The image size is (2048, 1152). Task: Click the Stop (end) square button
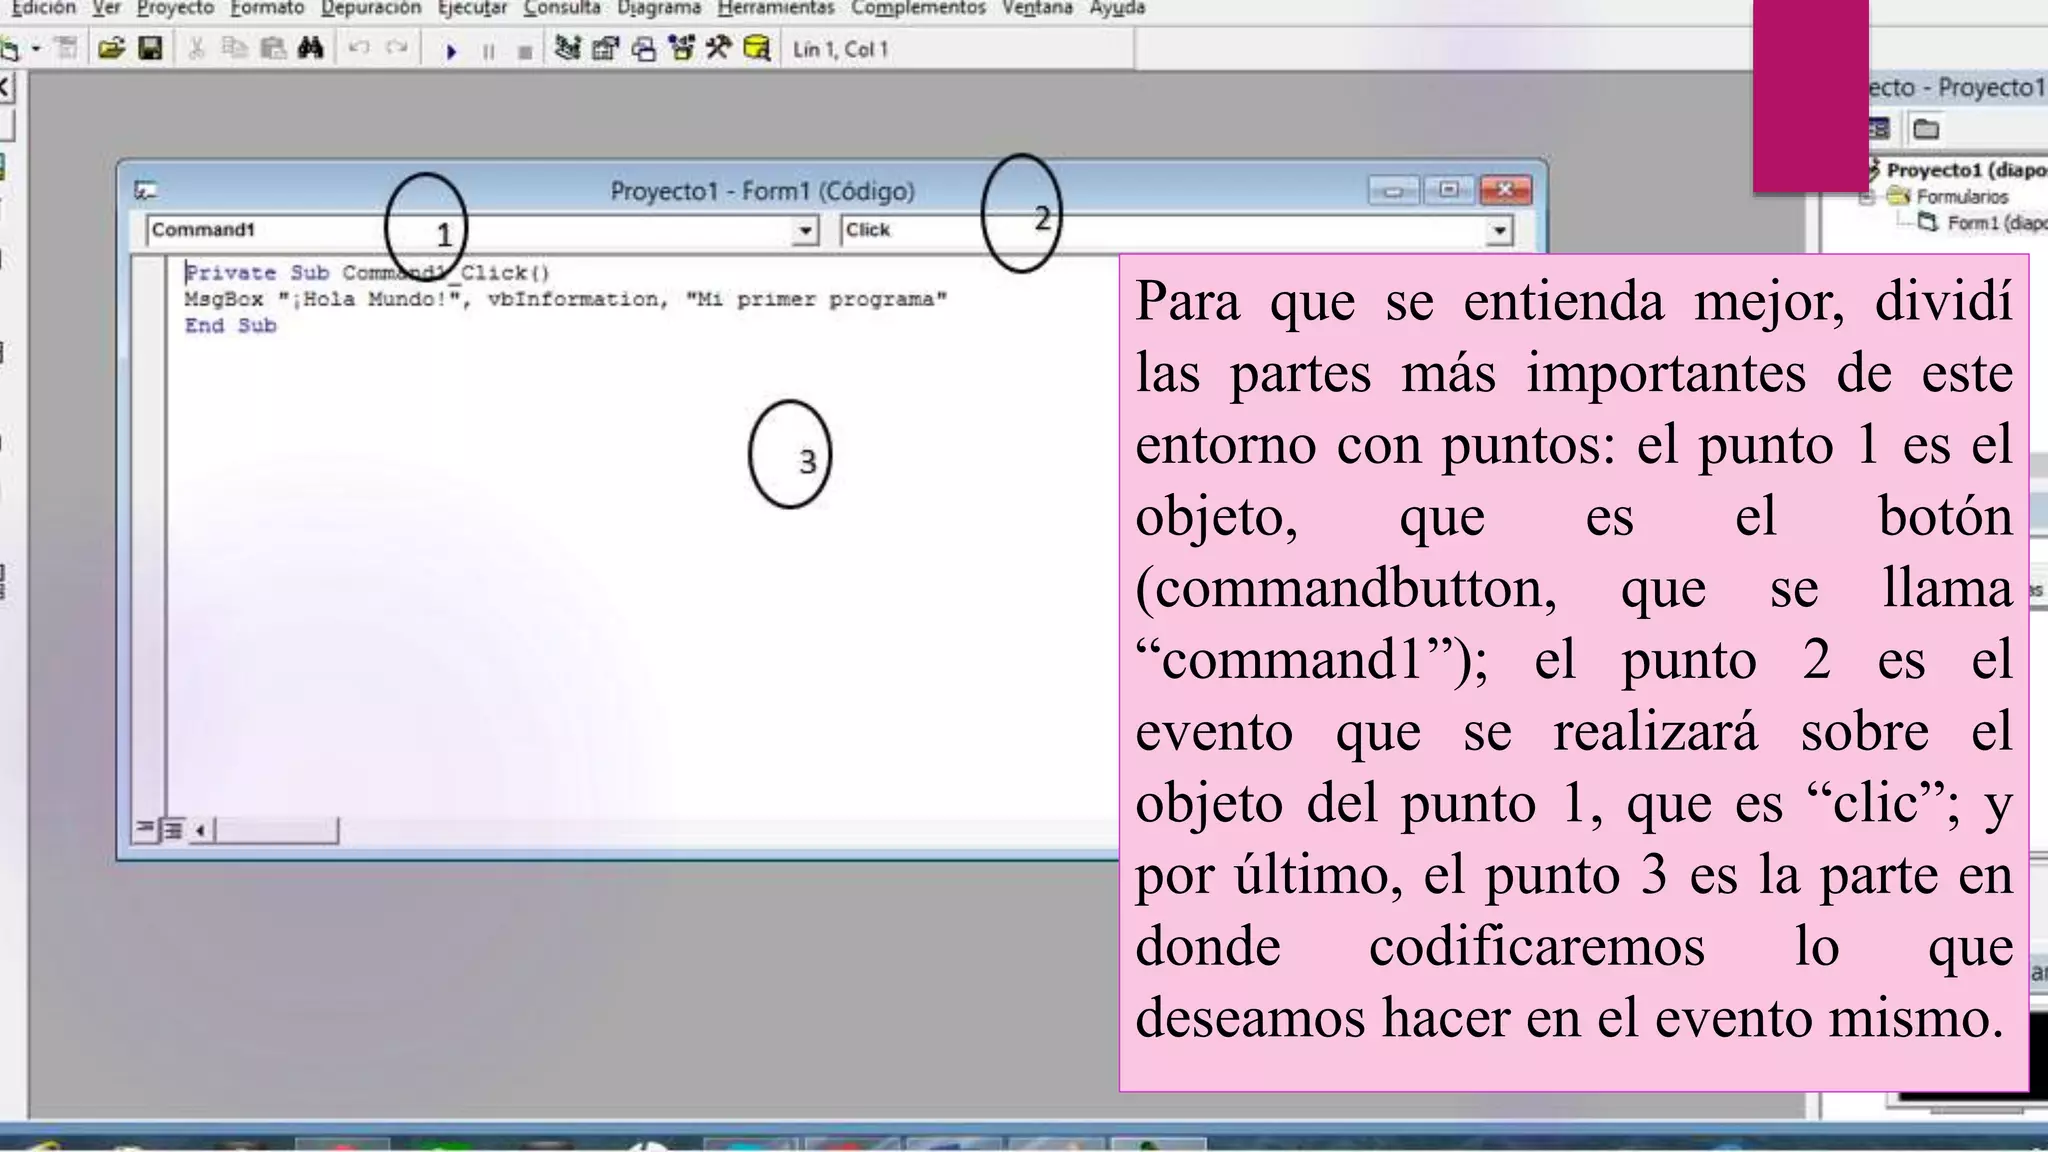[x=525, y=52]
